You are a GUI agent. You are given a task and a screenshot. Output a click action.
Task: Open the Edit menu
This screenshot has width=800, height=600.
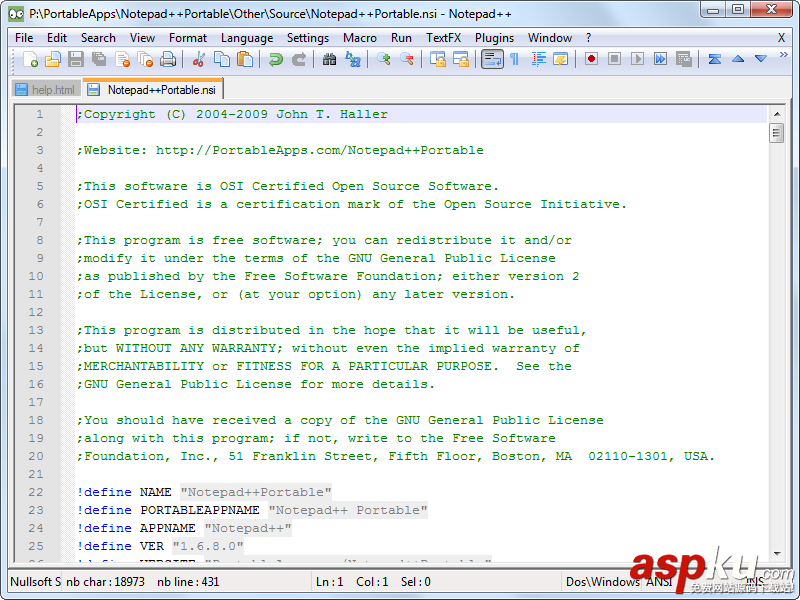click(x=57, y=38)
